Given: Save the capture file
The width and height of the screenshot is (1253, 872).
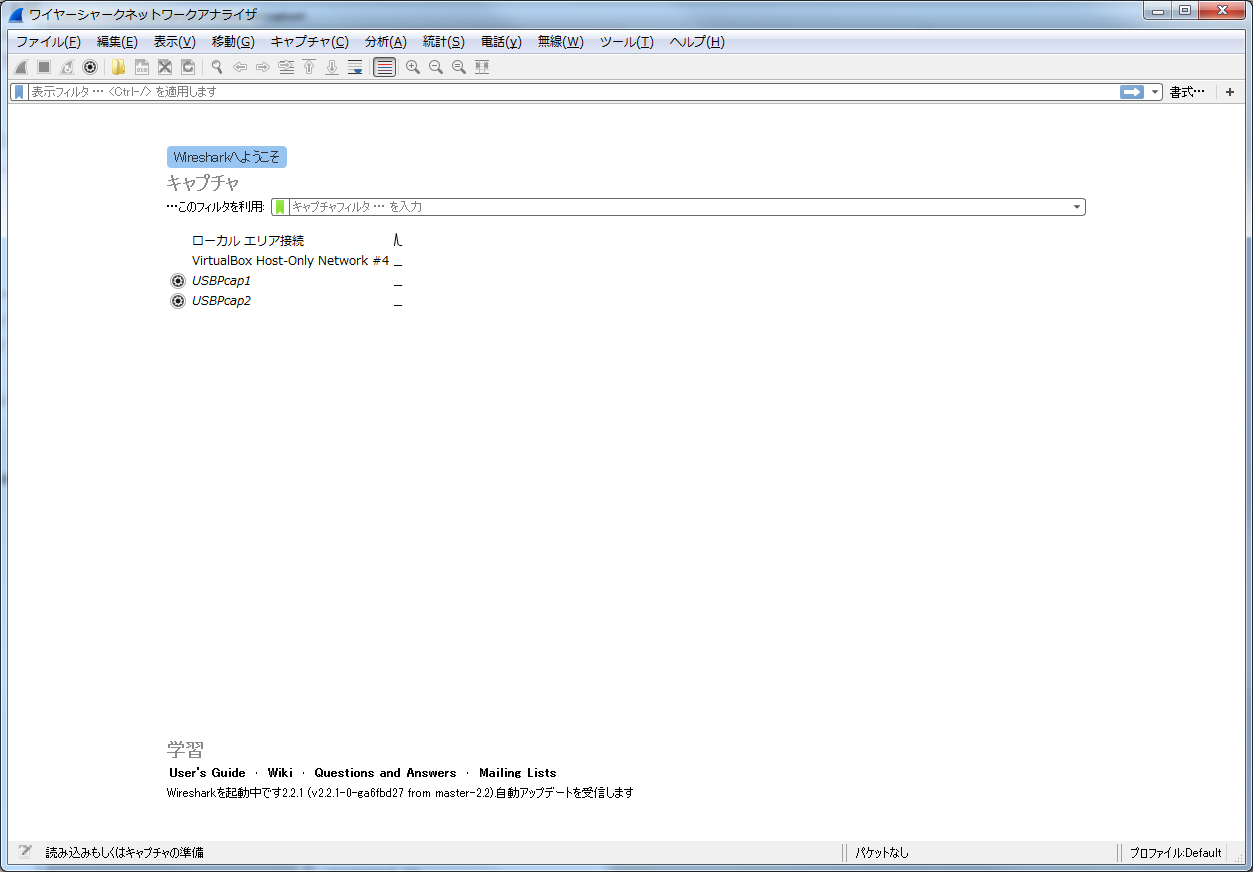Looking at the screenshot, I should coord(142,67).
